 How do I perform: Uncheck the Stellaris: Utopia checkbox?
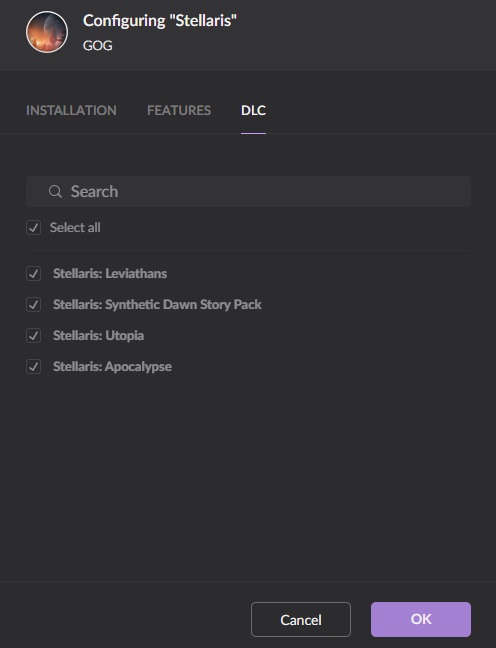tap(33, 336)
